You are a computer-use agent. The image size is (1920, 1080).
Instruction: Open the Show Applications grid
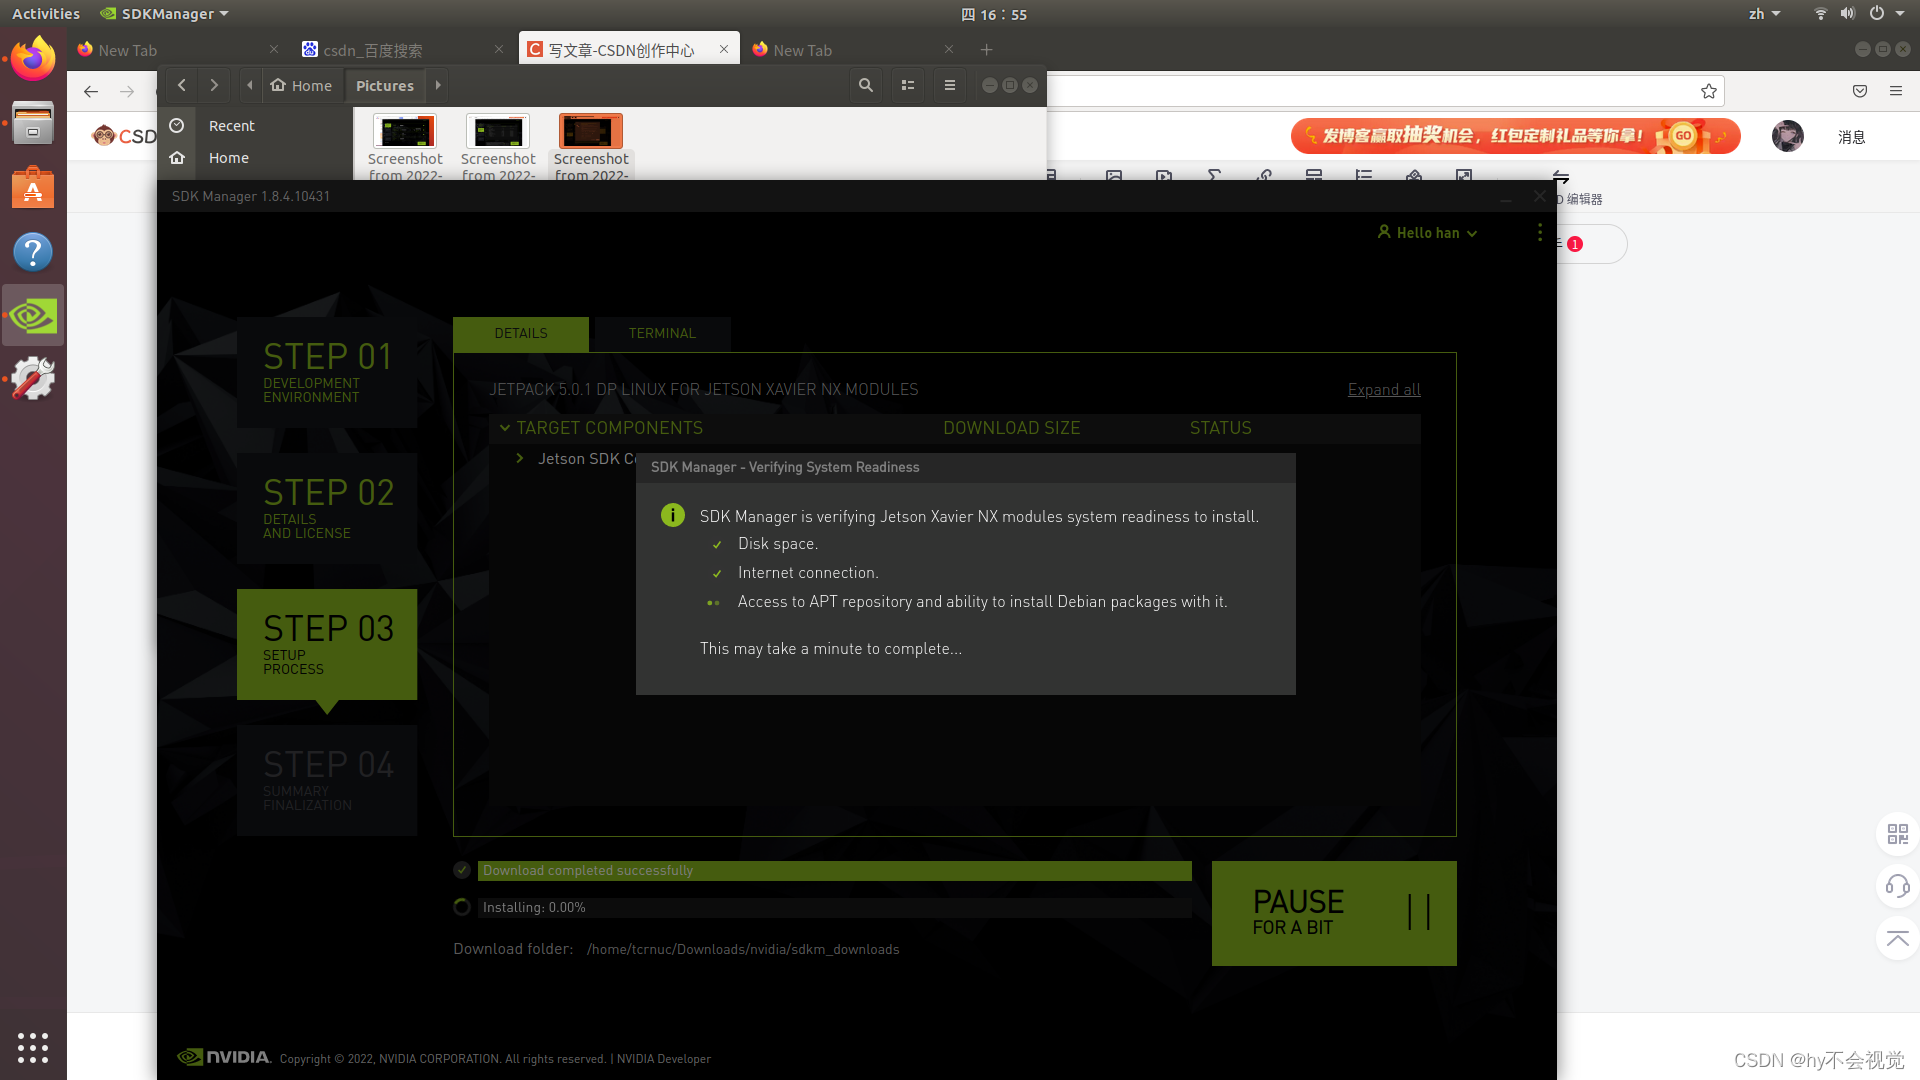[x=33, y=1047]
